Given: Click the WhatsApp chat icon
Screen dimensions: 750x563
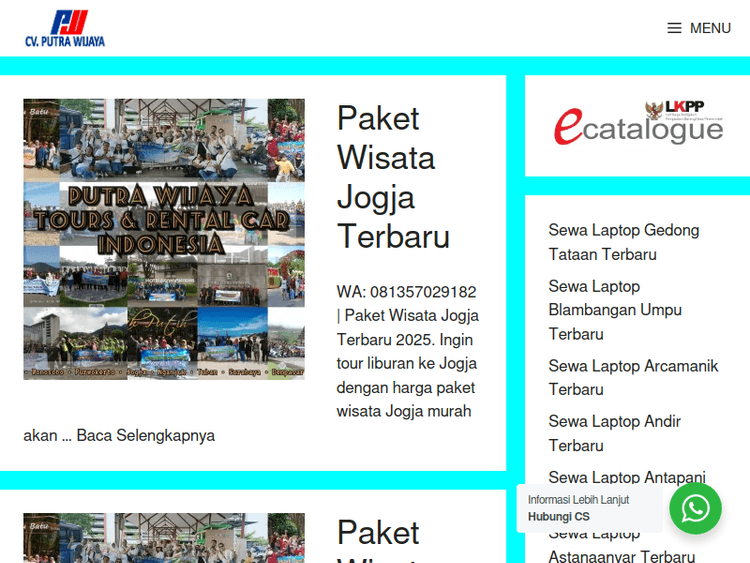Looking at the screenshot, I should (x=695, y=508).
